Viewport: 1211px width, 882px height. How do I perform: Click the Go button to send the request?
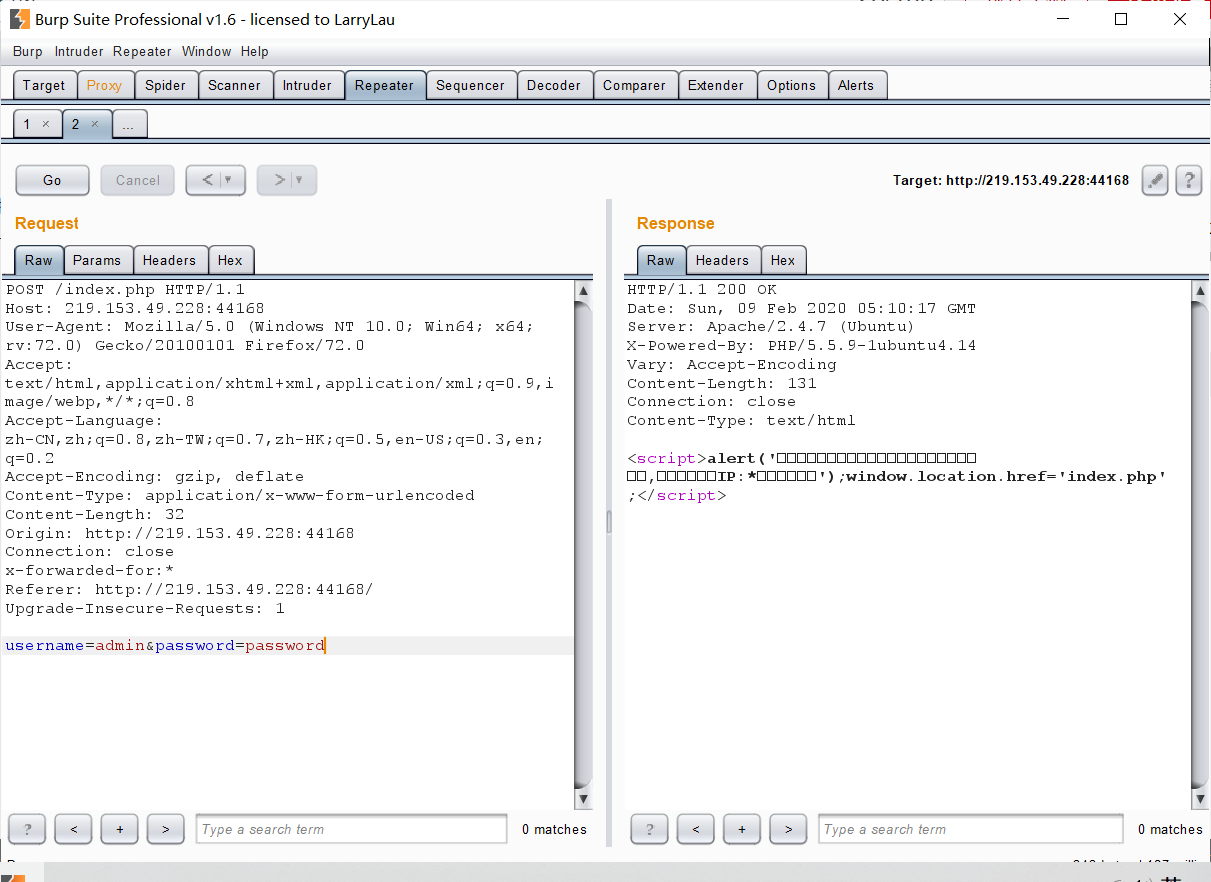pyautogui.click(x=52, y=180)
